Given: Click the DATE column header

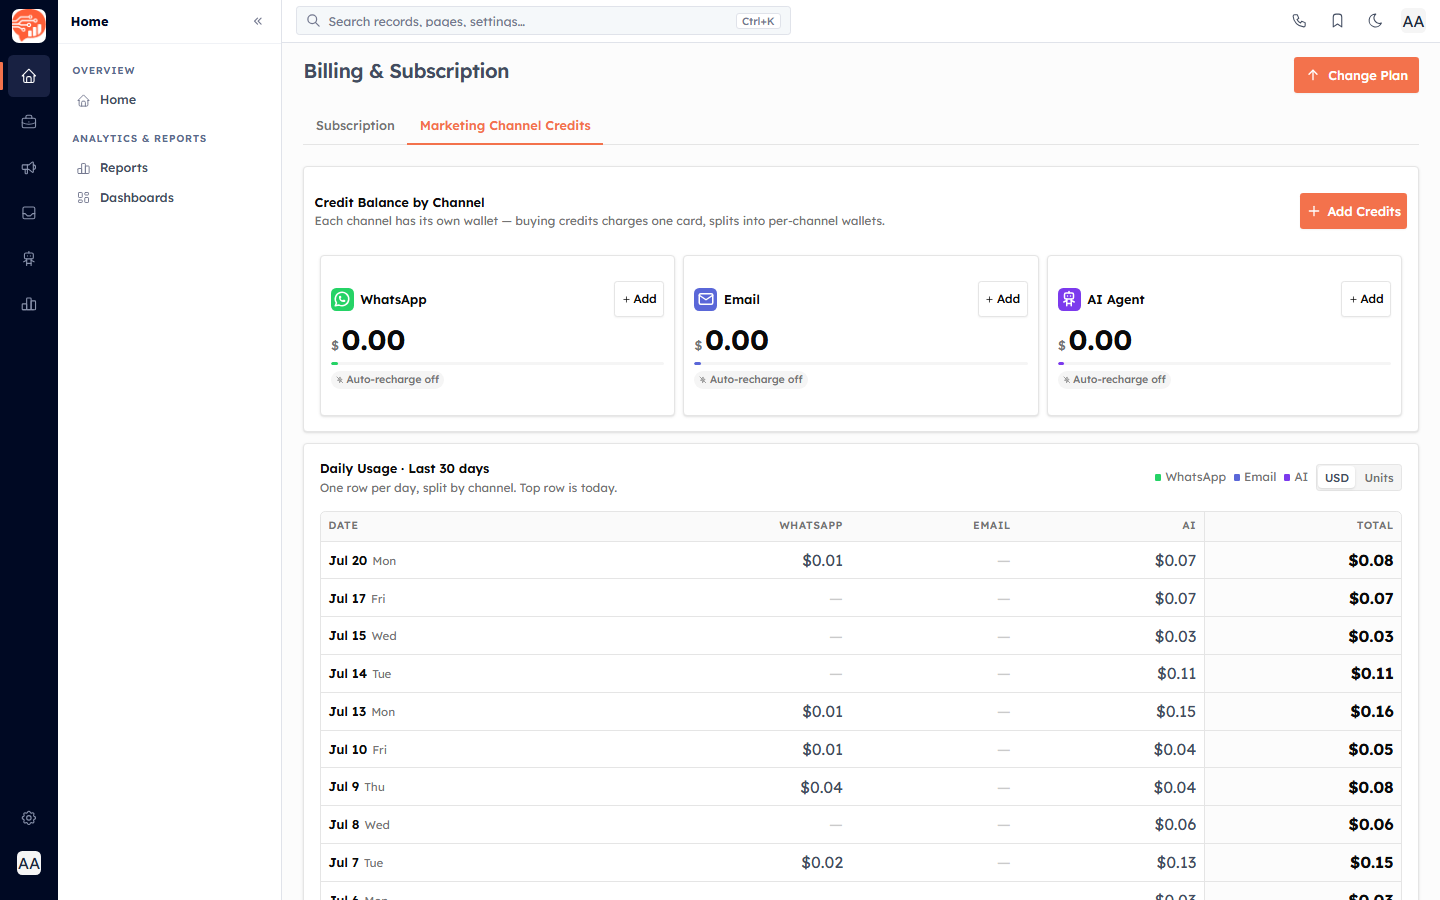Looking at the screenshot, I should tap(343, 526).
